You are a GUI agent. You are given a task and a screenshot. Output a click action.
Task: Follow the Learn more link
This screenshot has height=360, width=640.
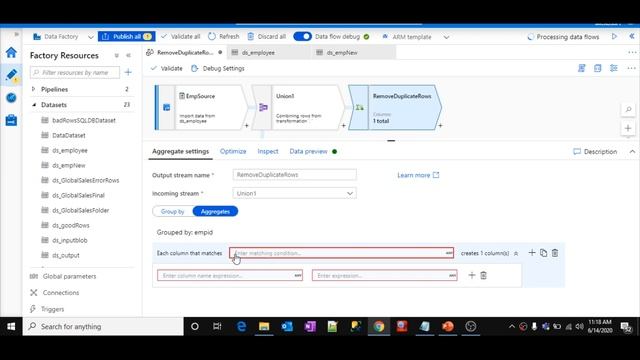click(x=418, y=175)
